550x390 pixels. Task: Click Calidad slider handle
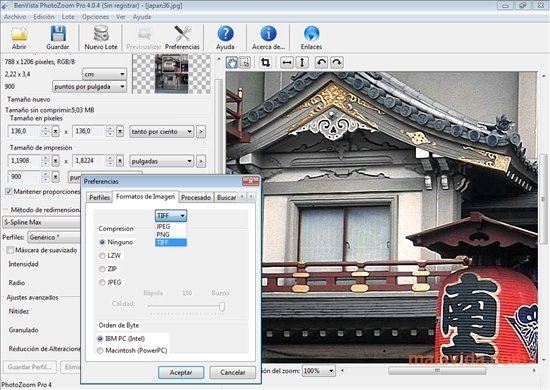(222, 307)
